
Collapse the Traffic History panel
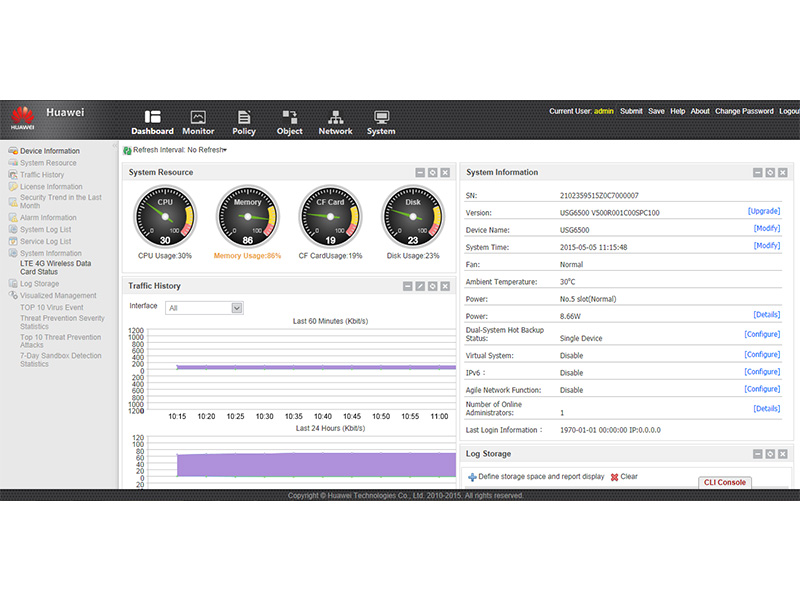coord(408,286)
